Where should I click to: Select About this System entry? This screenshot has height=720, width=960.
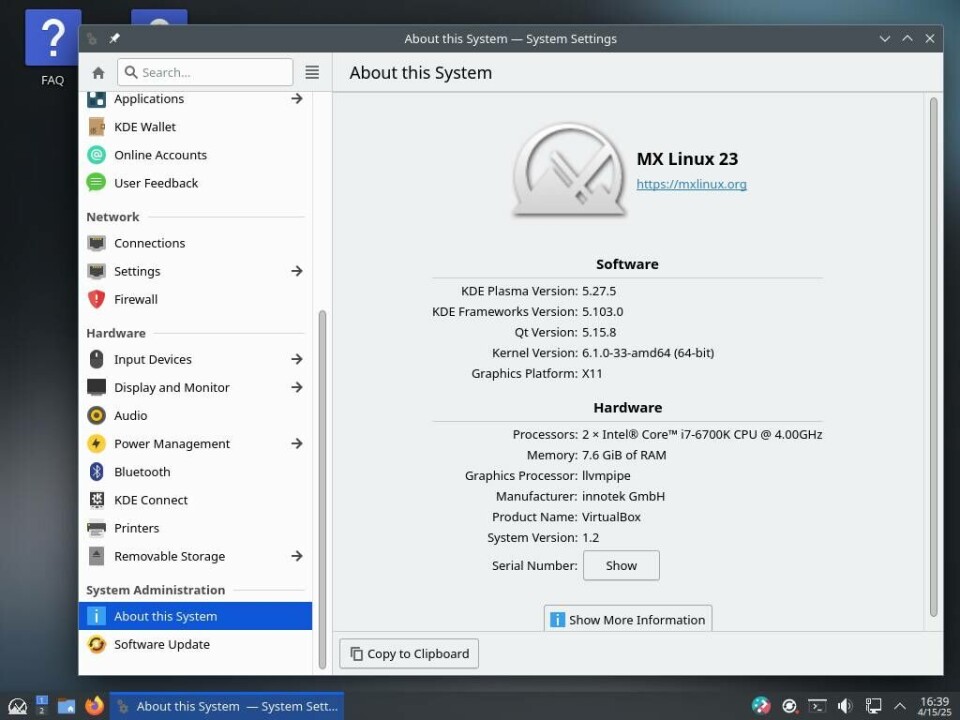click(x=195, y=616)
